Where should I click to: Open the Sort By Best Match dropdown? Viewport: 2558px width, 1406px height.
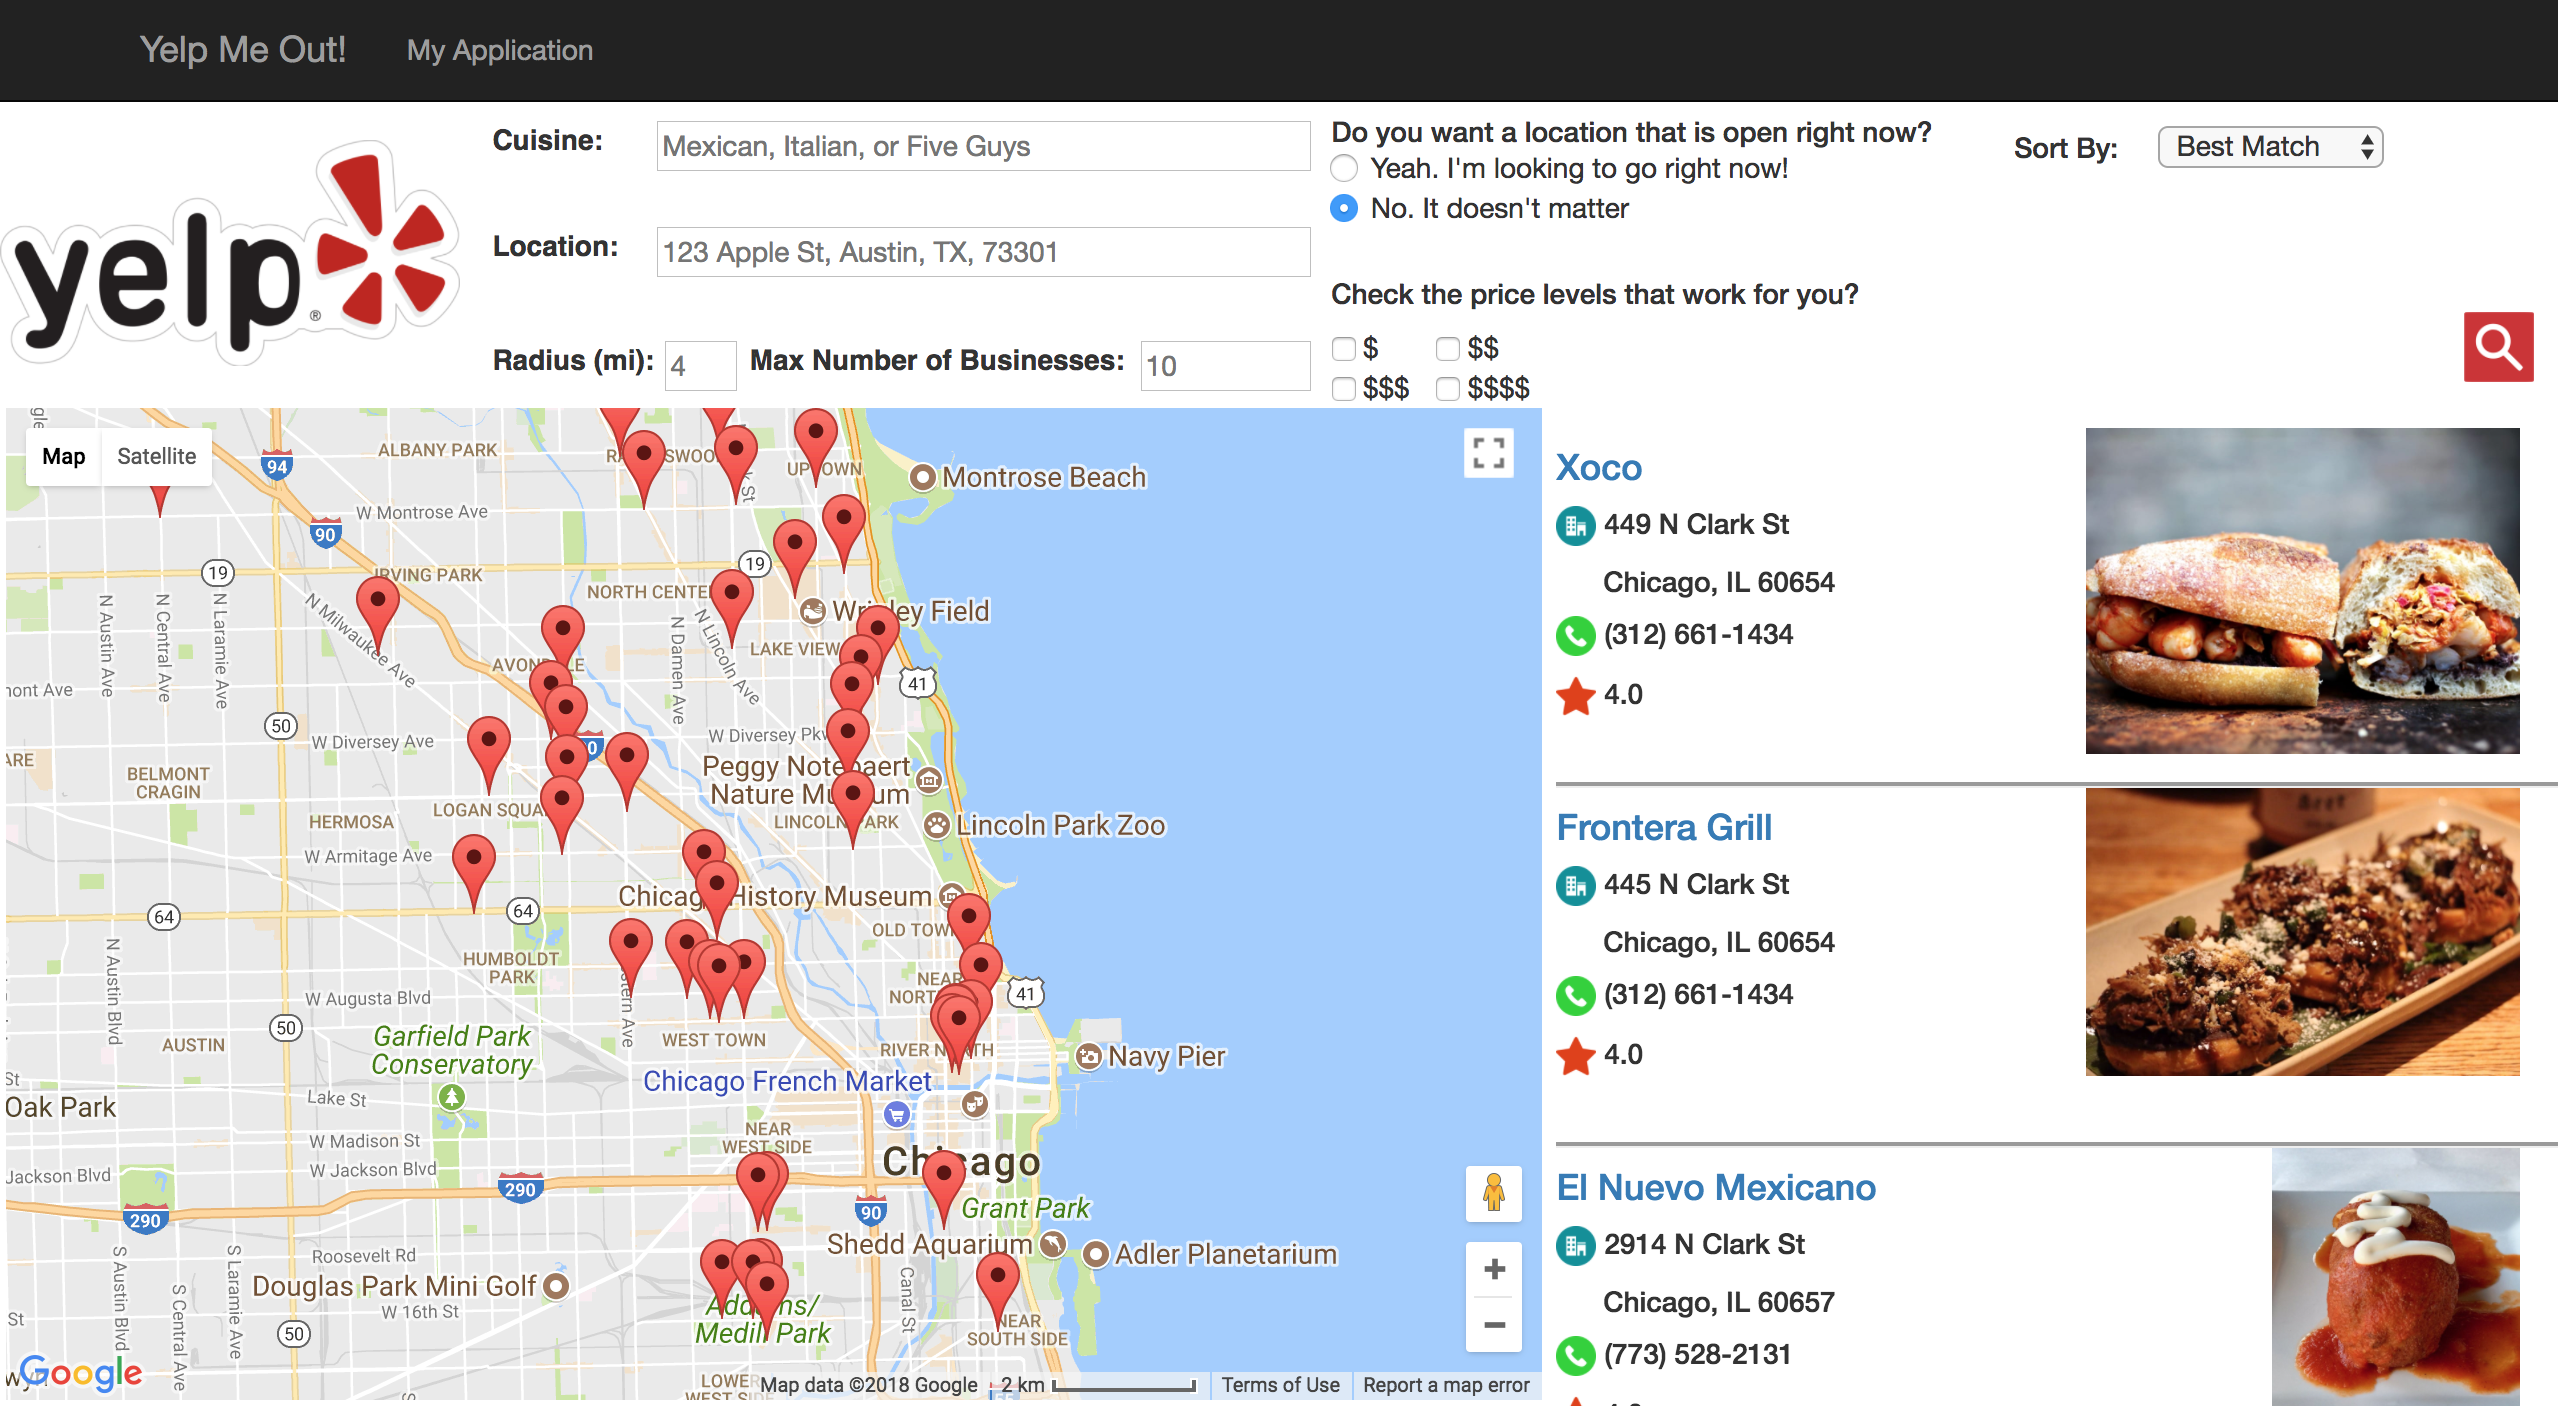click(x=2269, y=147)
